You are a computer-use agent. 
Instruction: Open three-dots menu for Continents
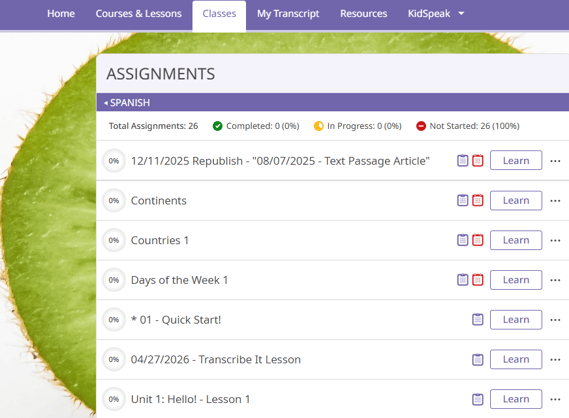(555, 201)
